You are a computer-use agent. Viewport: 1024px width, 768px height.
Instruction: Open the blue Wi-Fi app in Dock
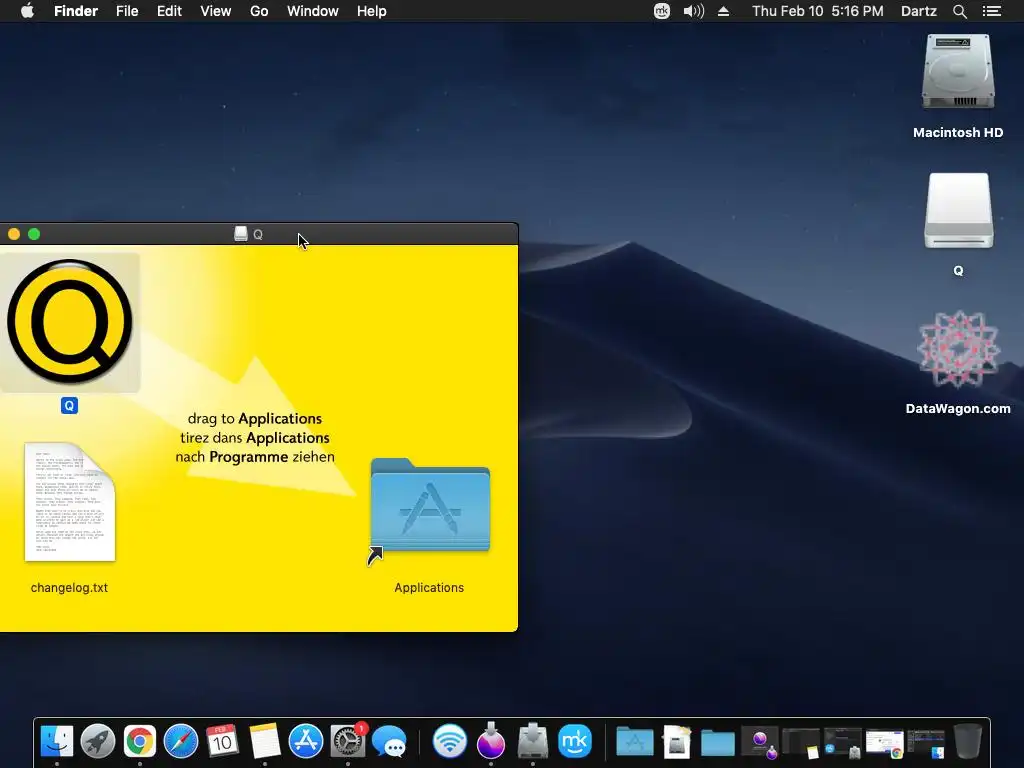tap(450, 741)
